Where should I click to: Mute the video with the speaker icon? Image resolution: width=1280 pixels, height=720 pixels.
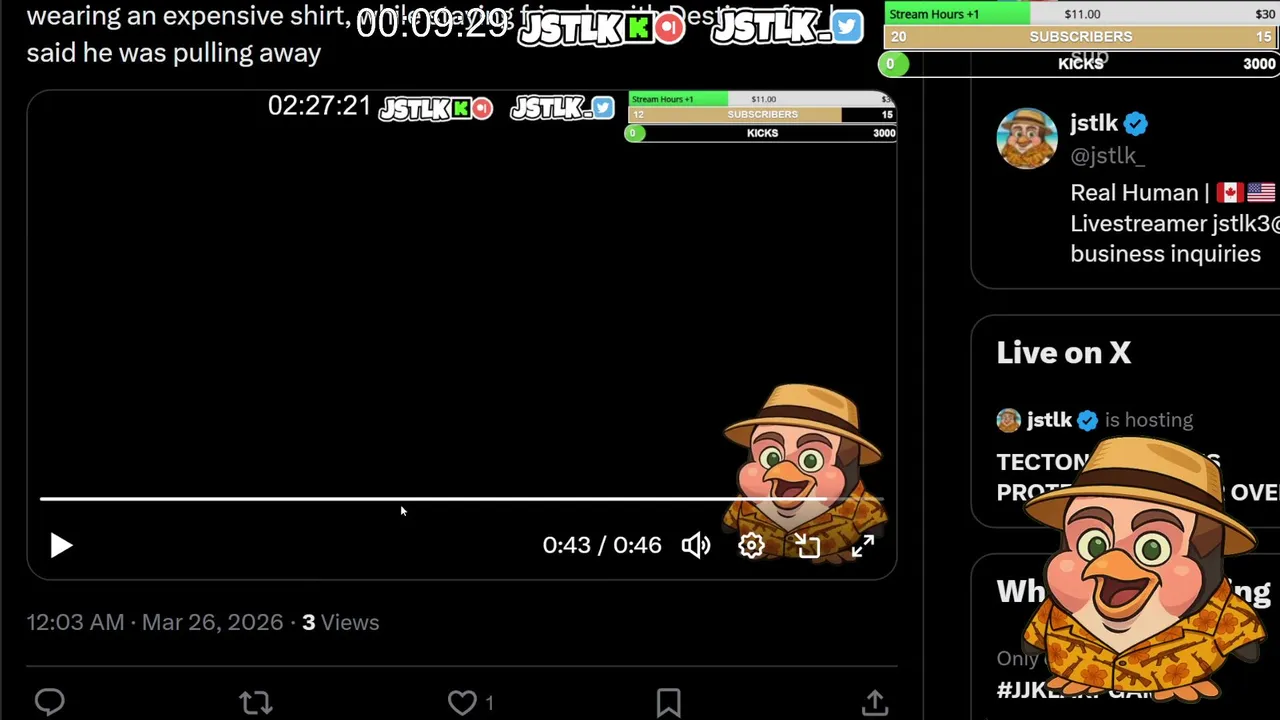click(696, 545)
